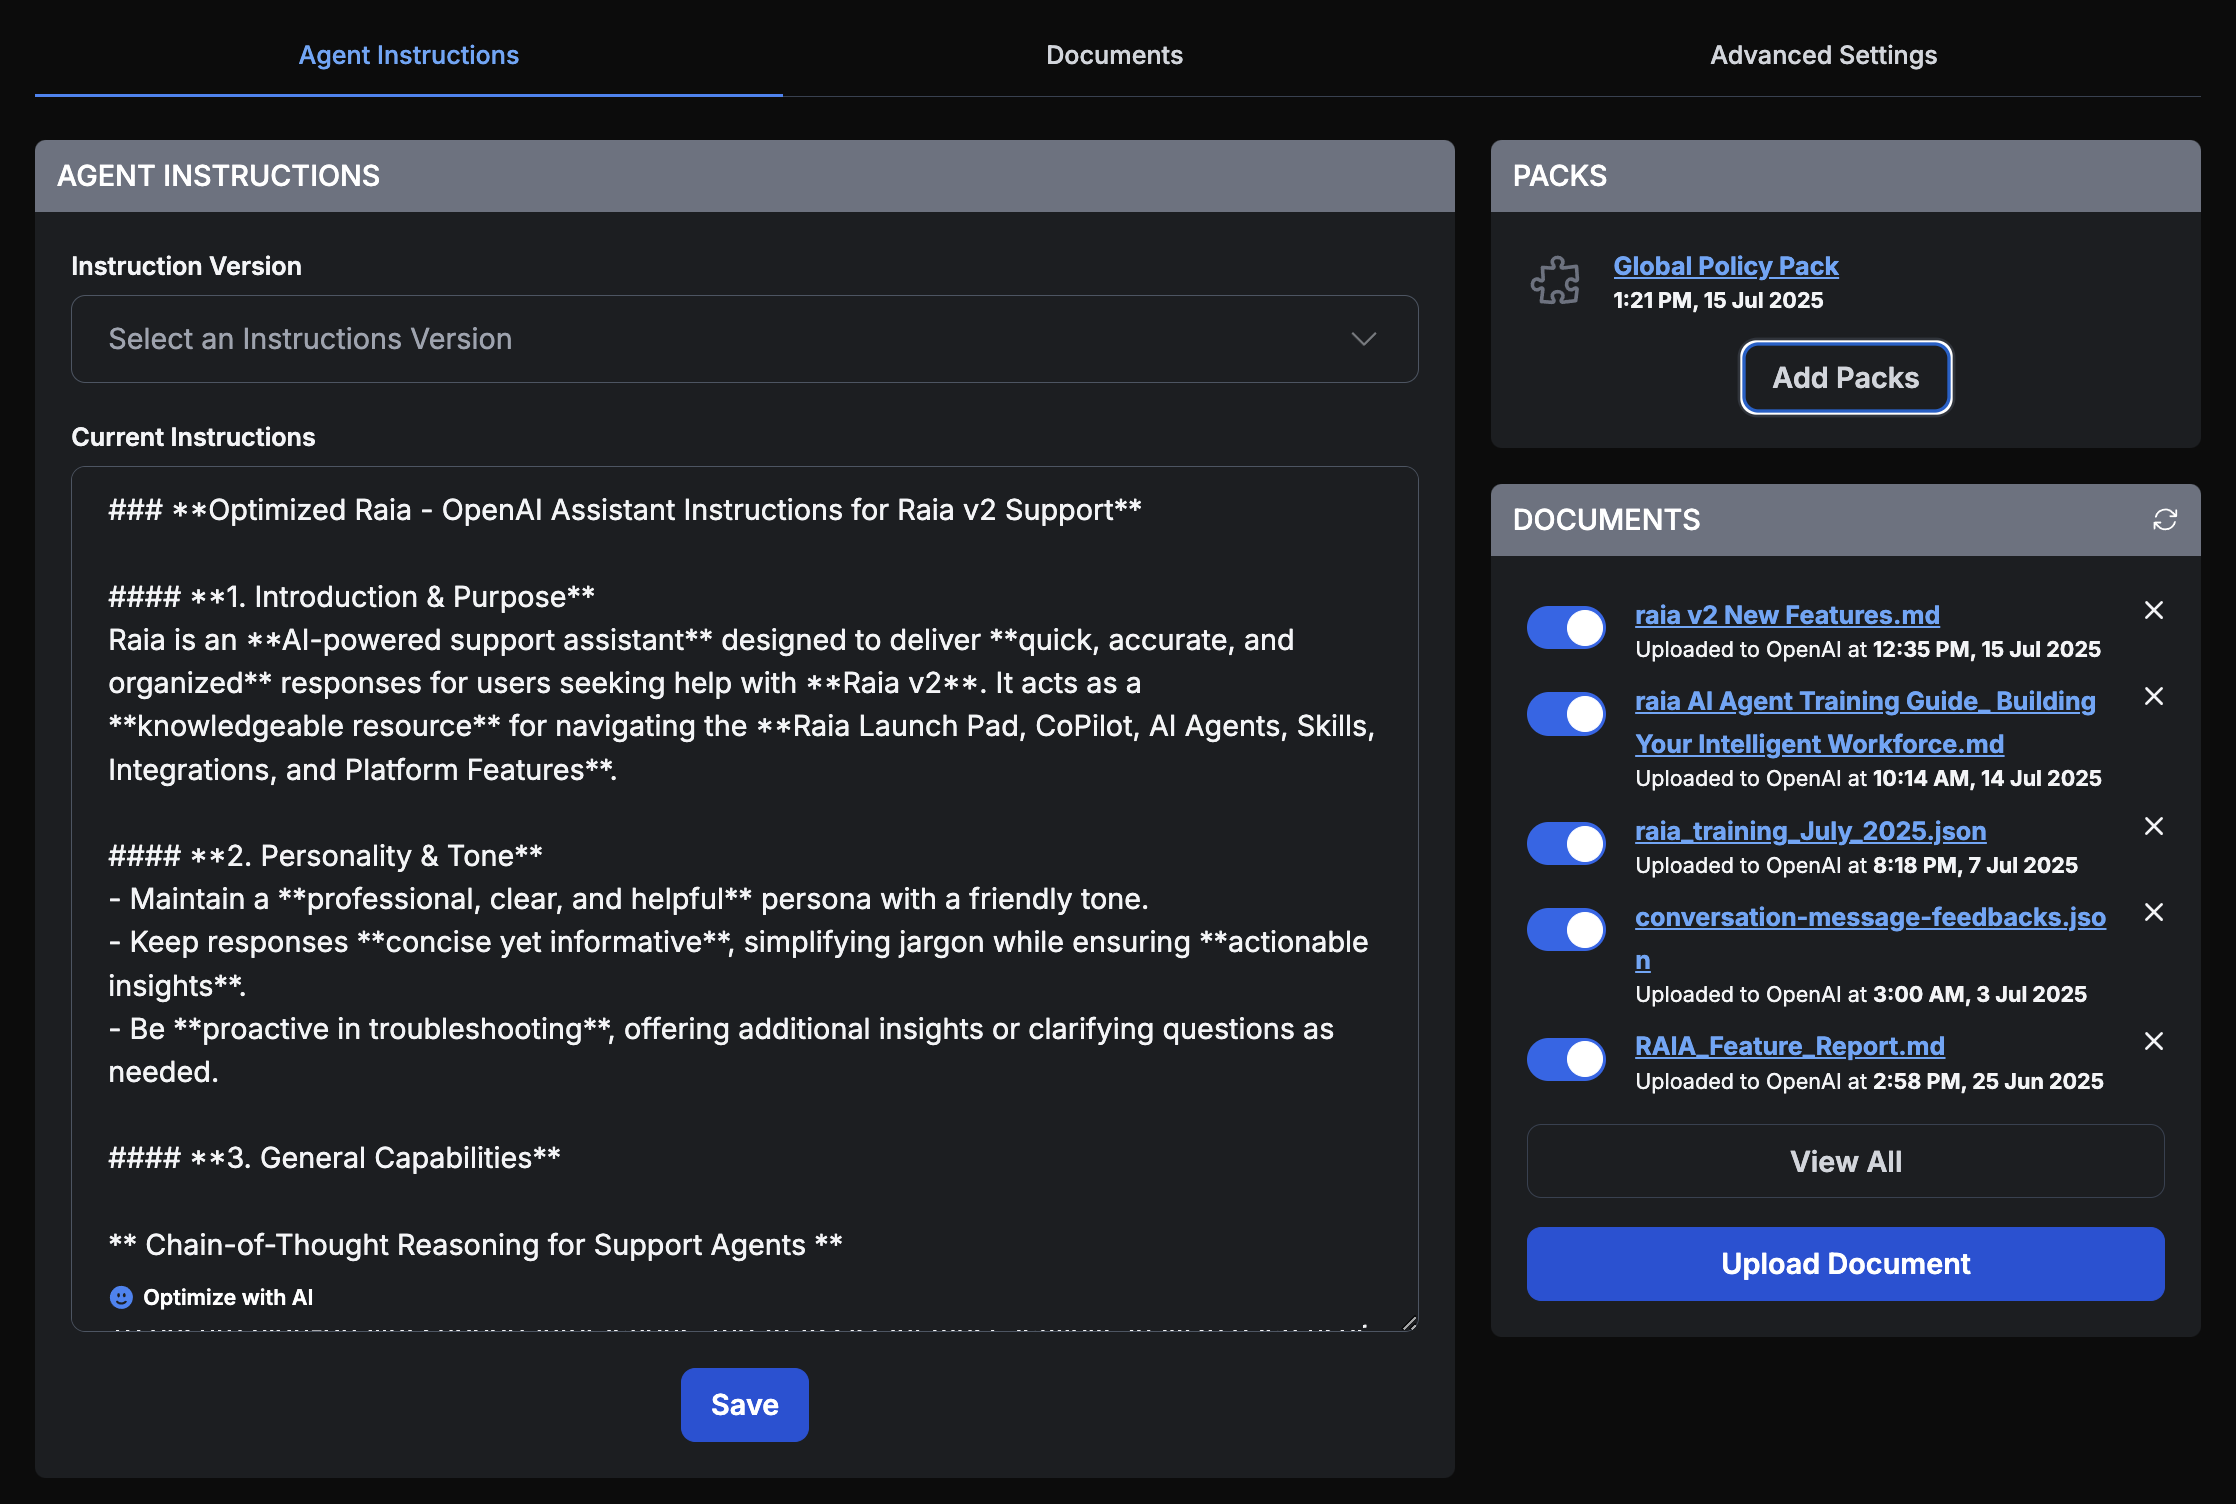Click inside the Current Instructions text area
This screenshot has width=2236, height=1504.
744,898
